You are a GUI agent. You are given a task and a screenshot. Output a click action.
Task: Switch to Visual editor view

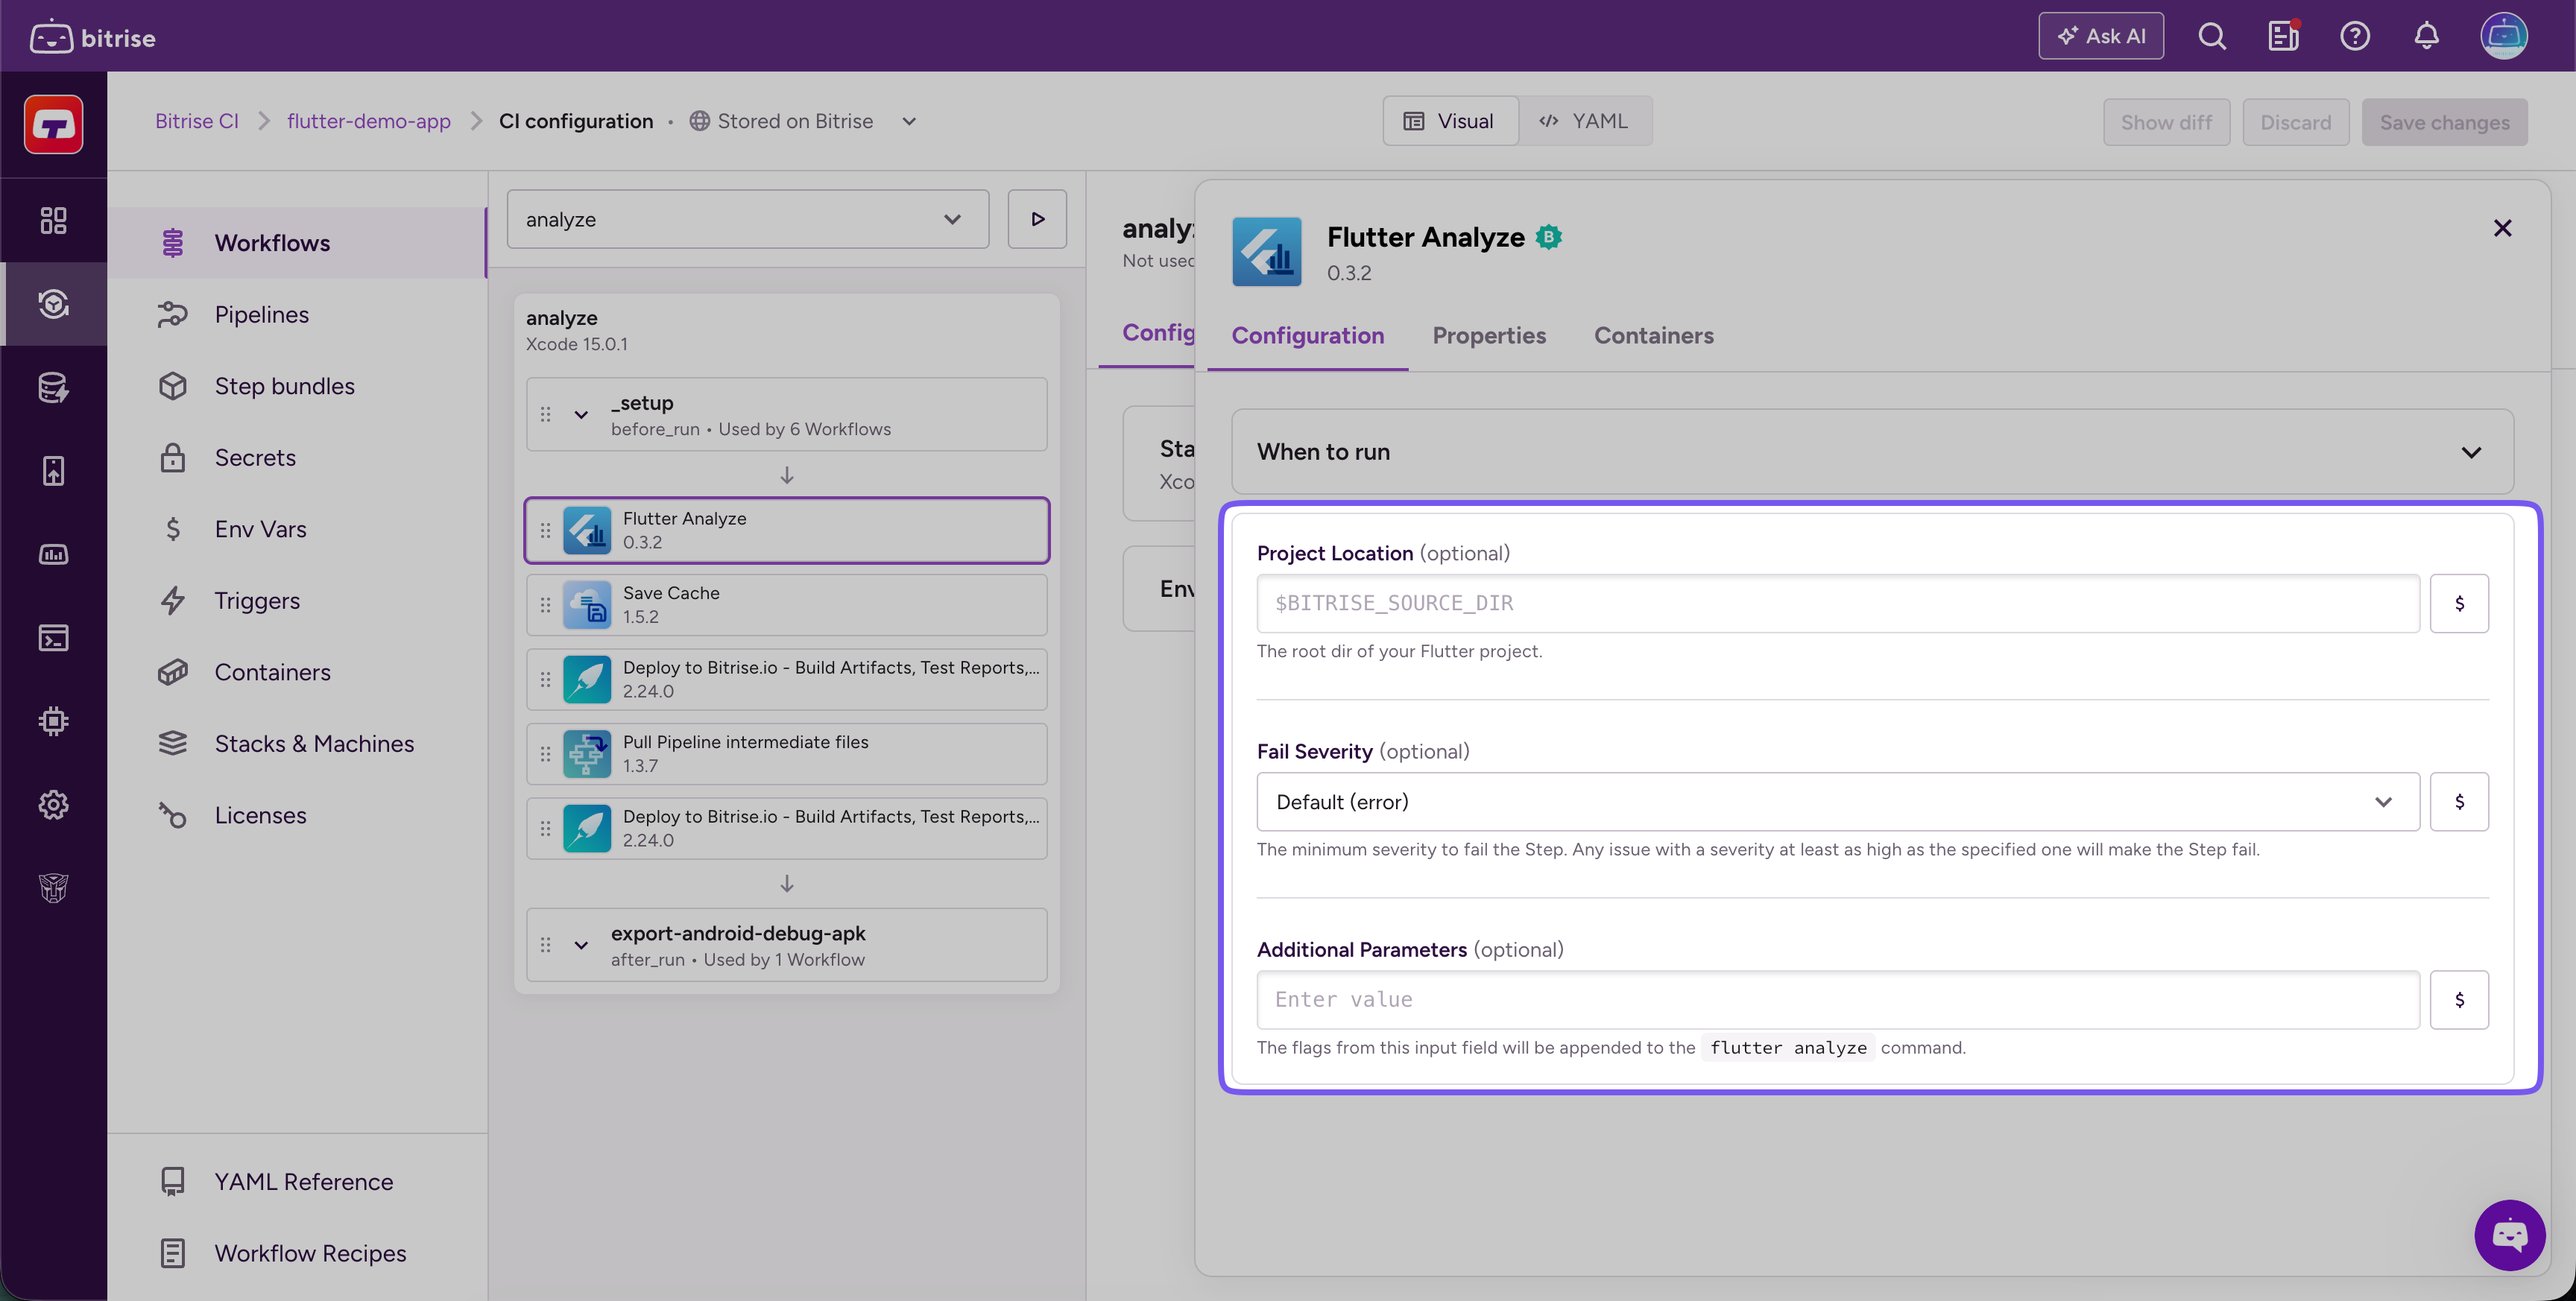pos(1450,121)
